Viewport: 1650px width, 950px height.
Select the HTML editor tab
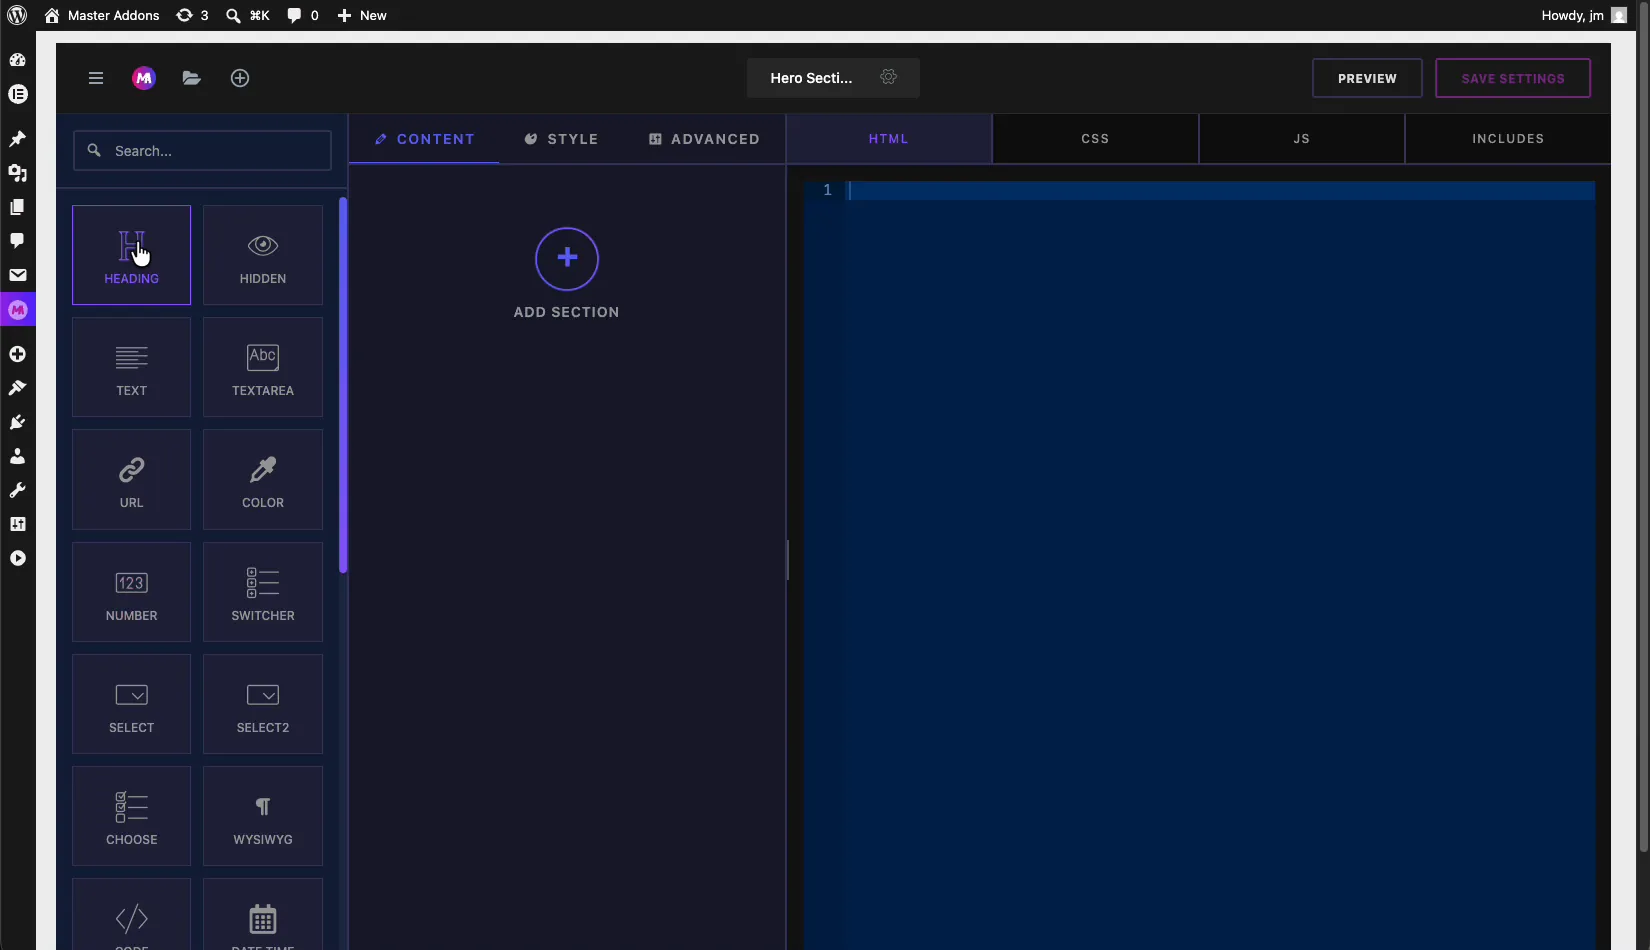point(889,139)
